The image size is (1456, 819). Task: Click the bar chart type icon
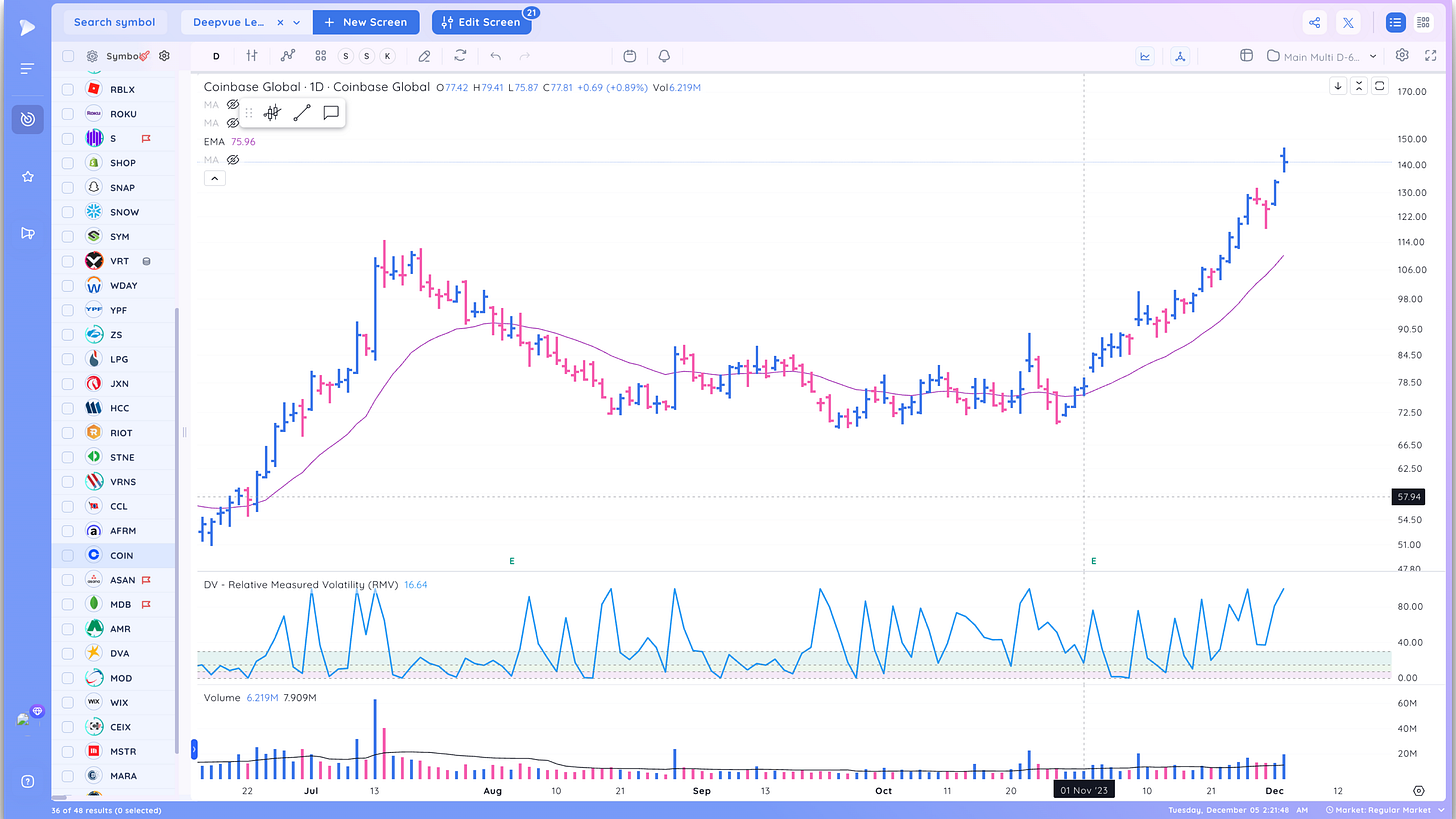[252, 56]
